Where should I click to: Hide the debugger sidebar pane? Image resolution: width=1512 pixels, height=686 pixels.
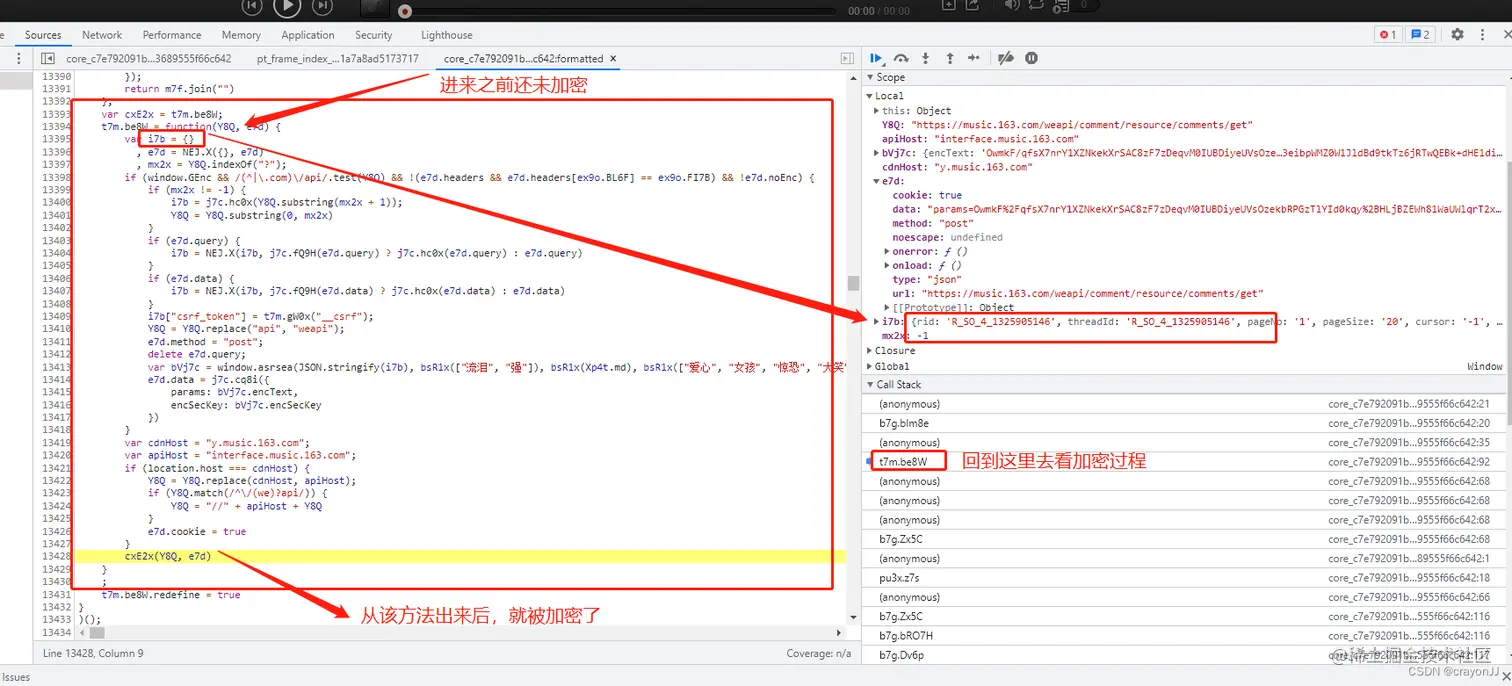(847, 59)
